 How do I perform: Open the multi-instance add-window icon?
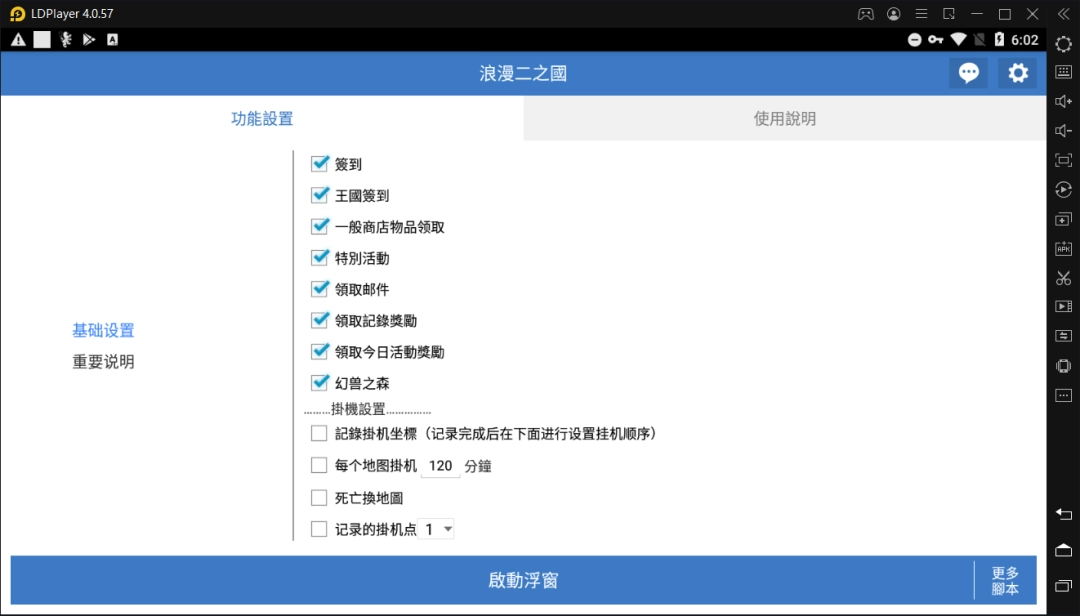pyautogui.click(x=1063, y=219)
